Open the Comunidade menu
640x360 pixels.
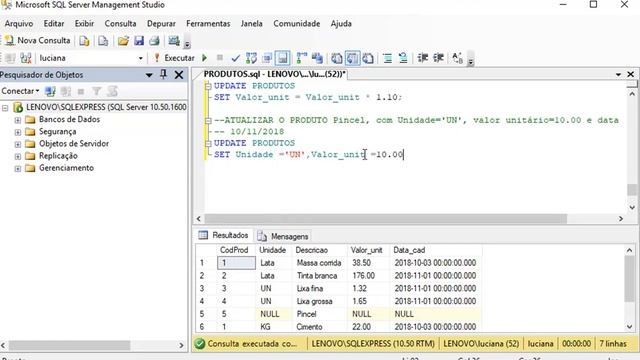coord(297,24)
